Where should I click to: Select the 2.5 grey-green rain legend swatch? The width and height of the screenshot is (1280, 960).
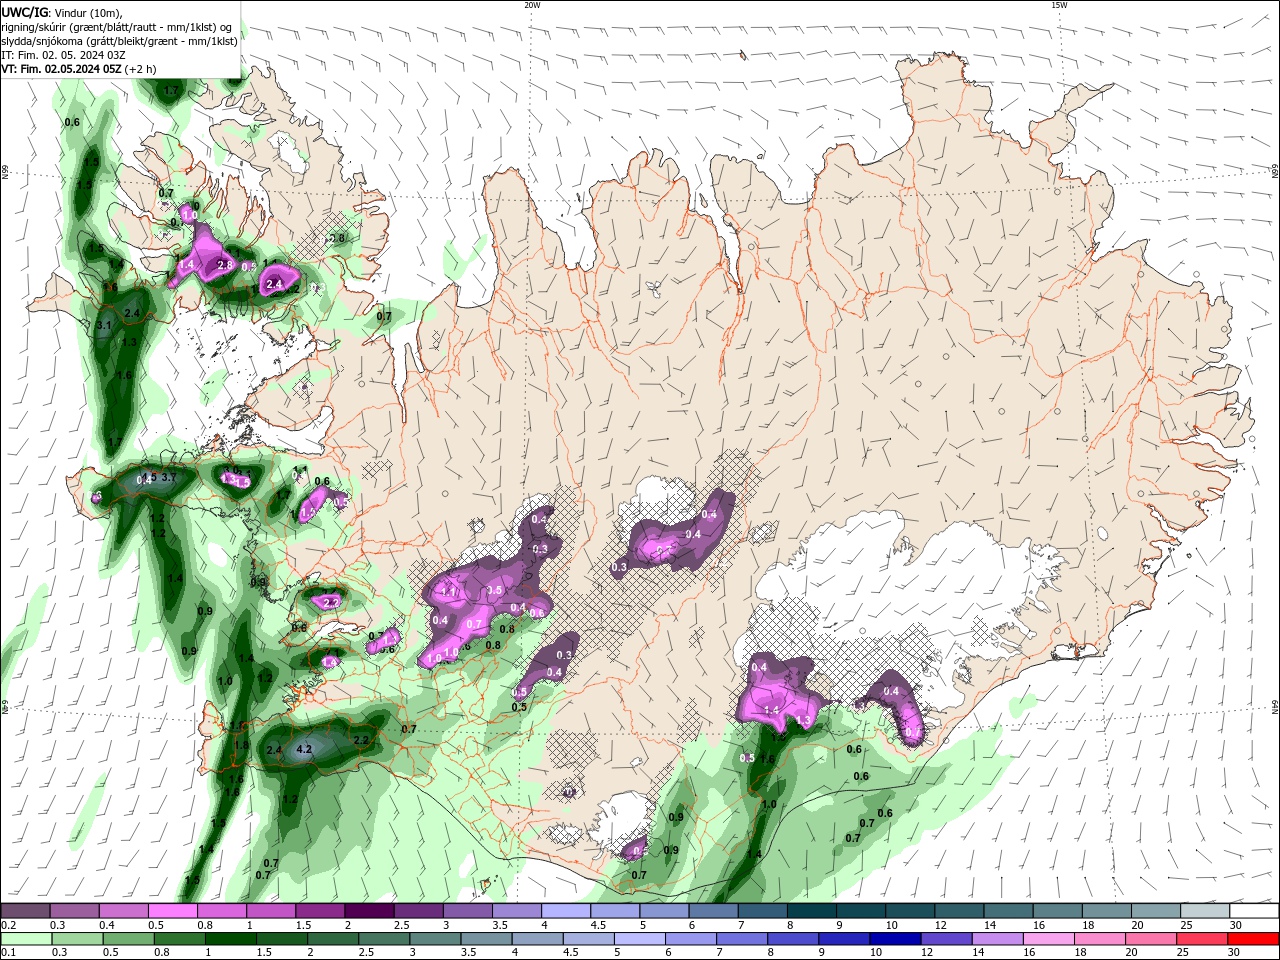click(384, 939)
